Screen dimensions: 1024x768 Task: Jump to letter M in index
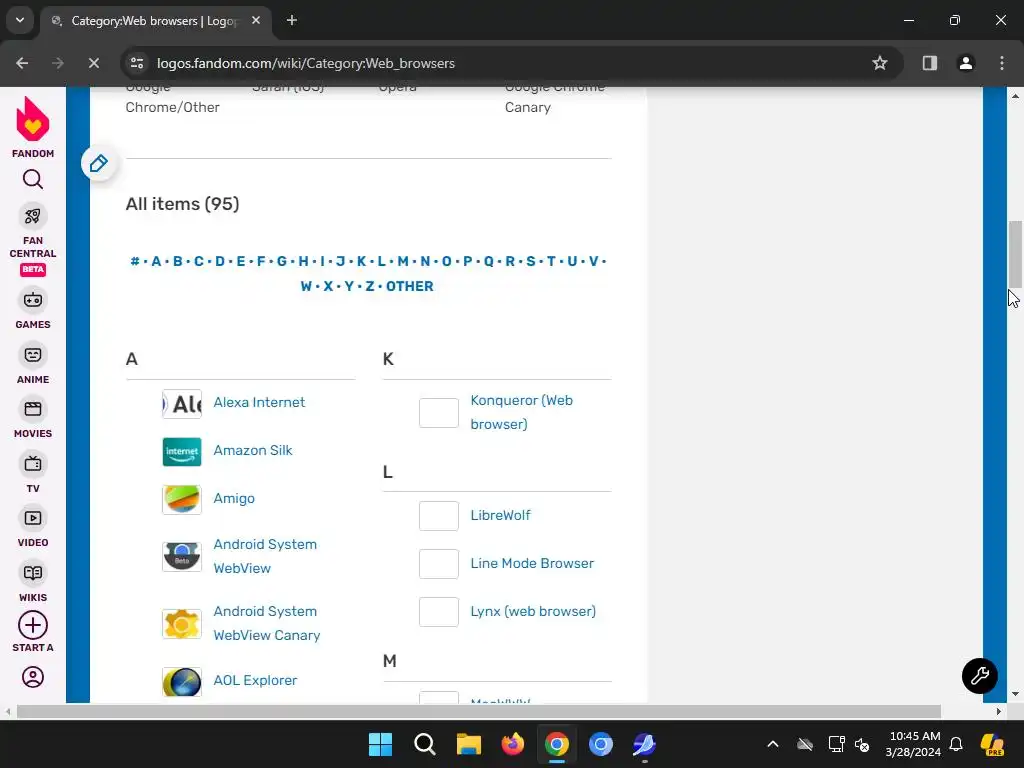(403, 261)
